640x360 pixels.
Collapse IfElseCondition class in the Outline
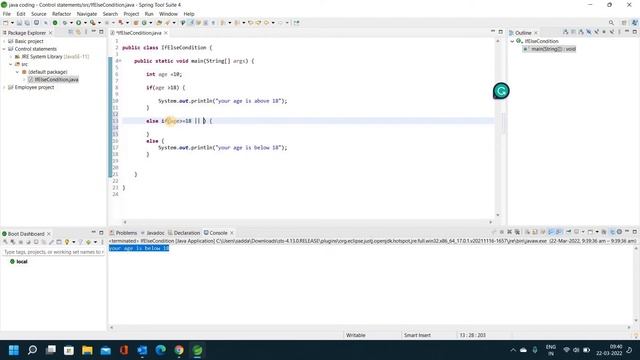pos(512,41)
